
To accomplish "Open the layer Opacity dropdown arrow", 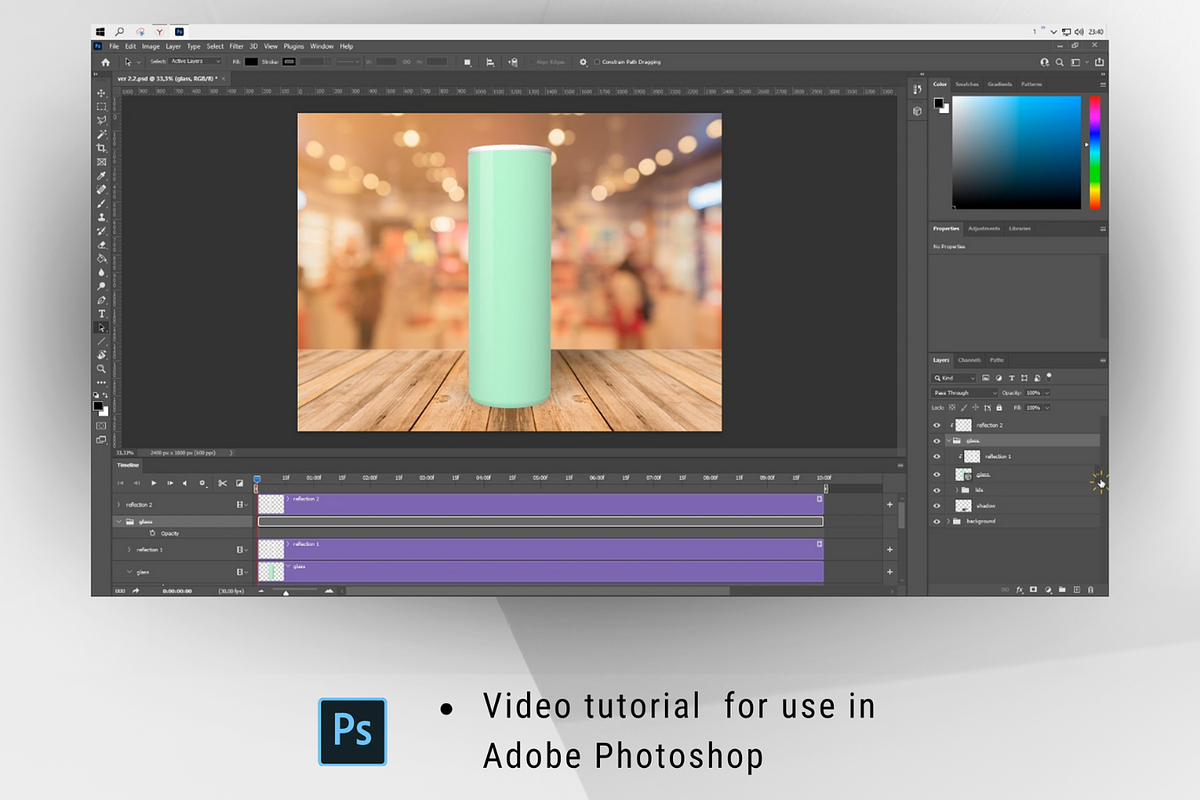I will tap(1047, 393).
